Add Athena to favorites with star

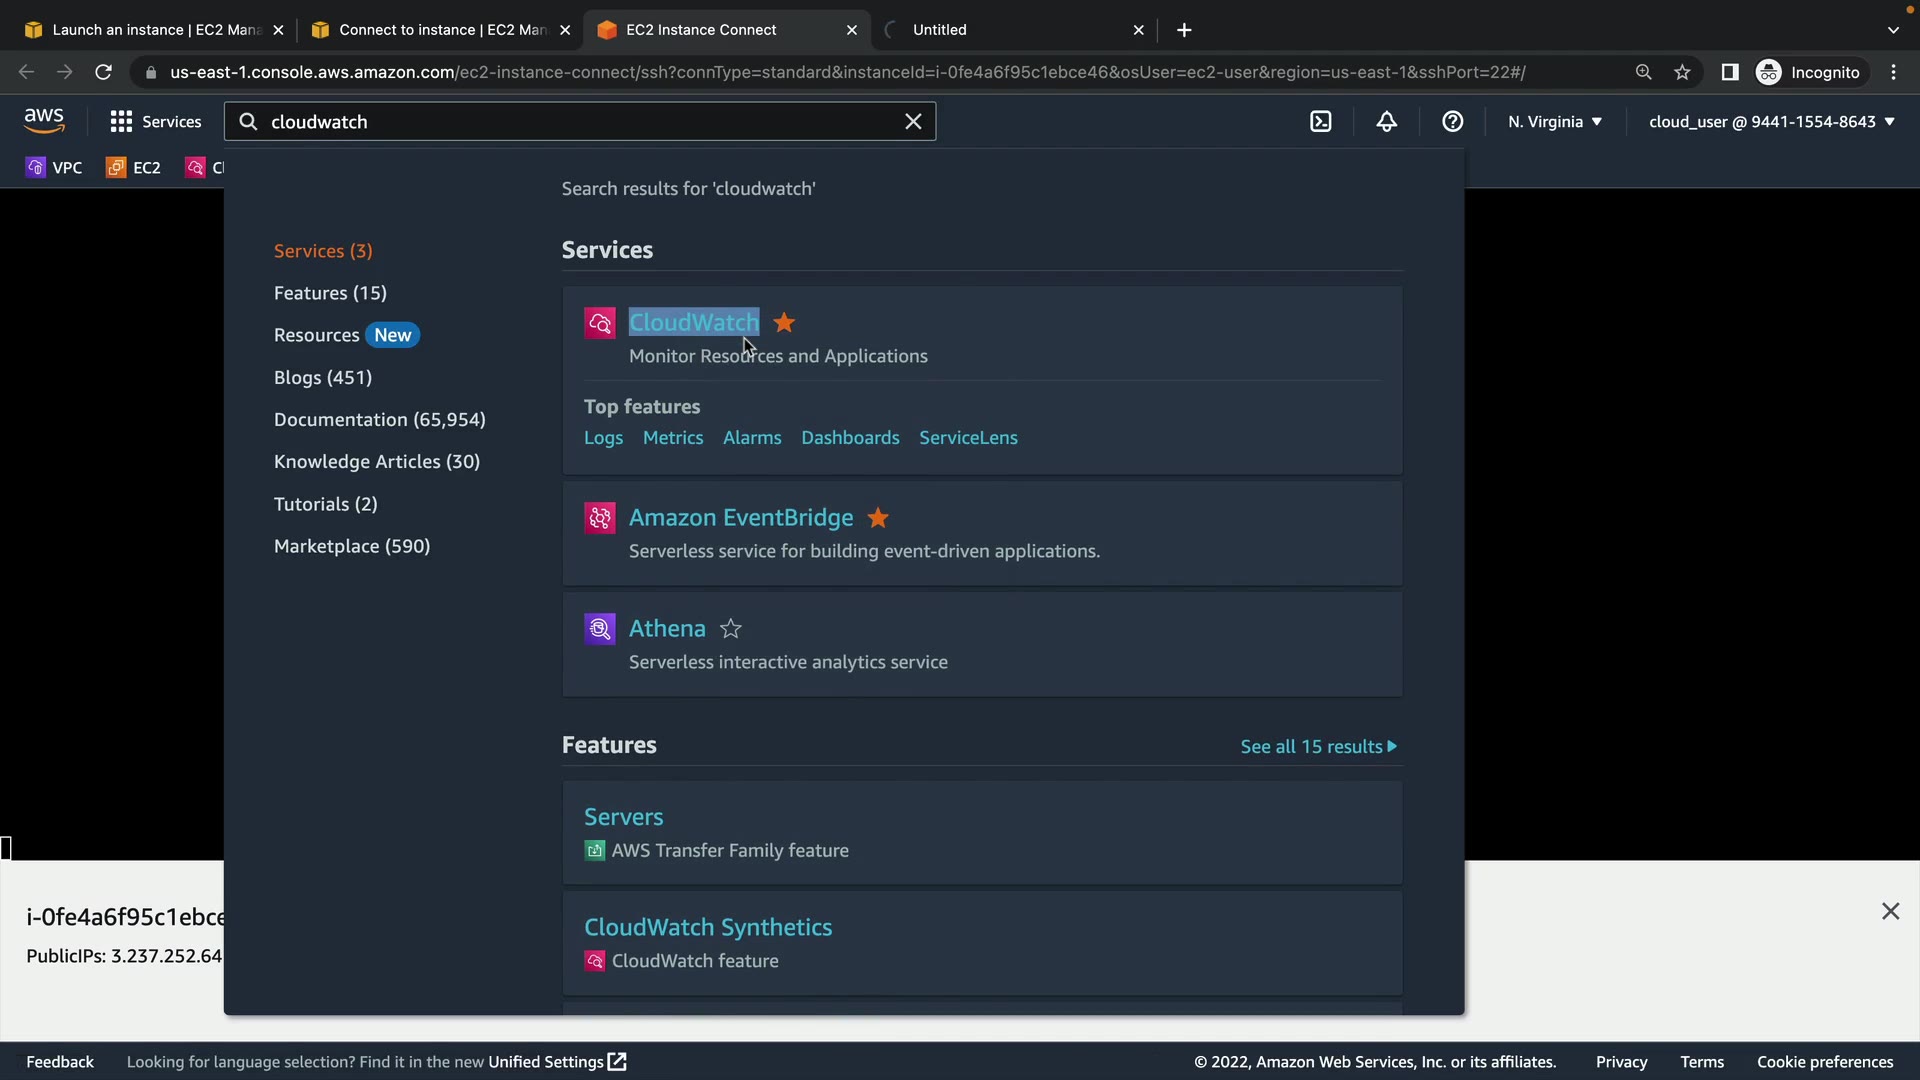pyautogui.click(x=731, y=629)
